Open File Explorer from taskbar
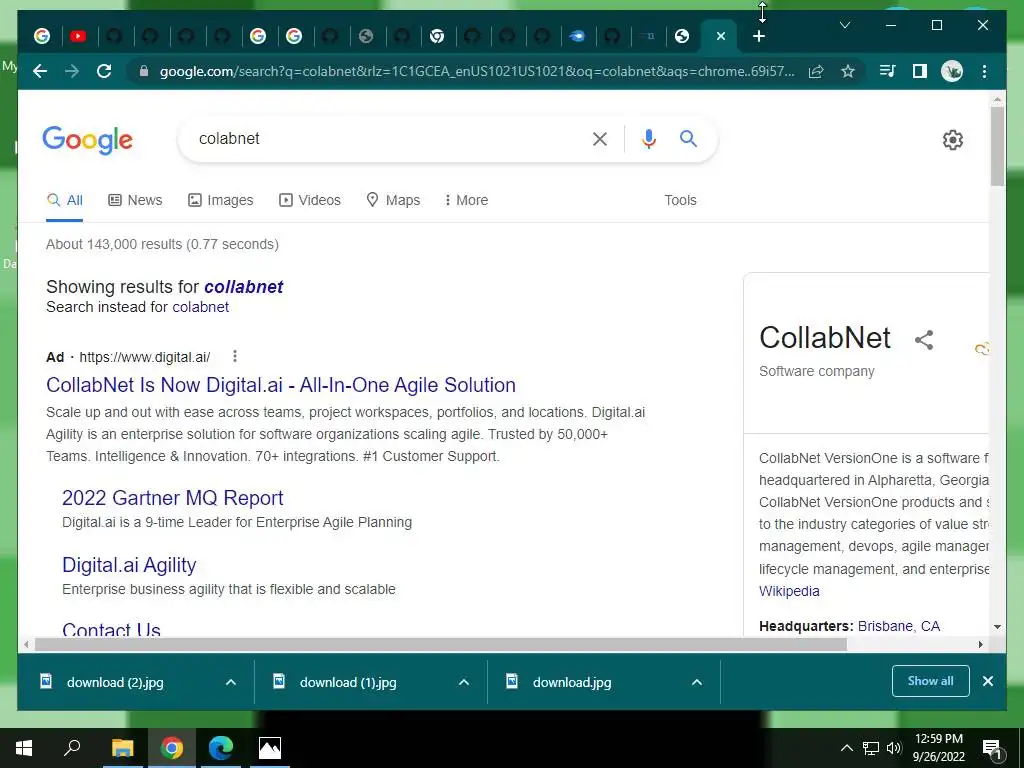This screenshot has width=1024, height=768. 122,747
